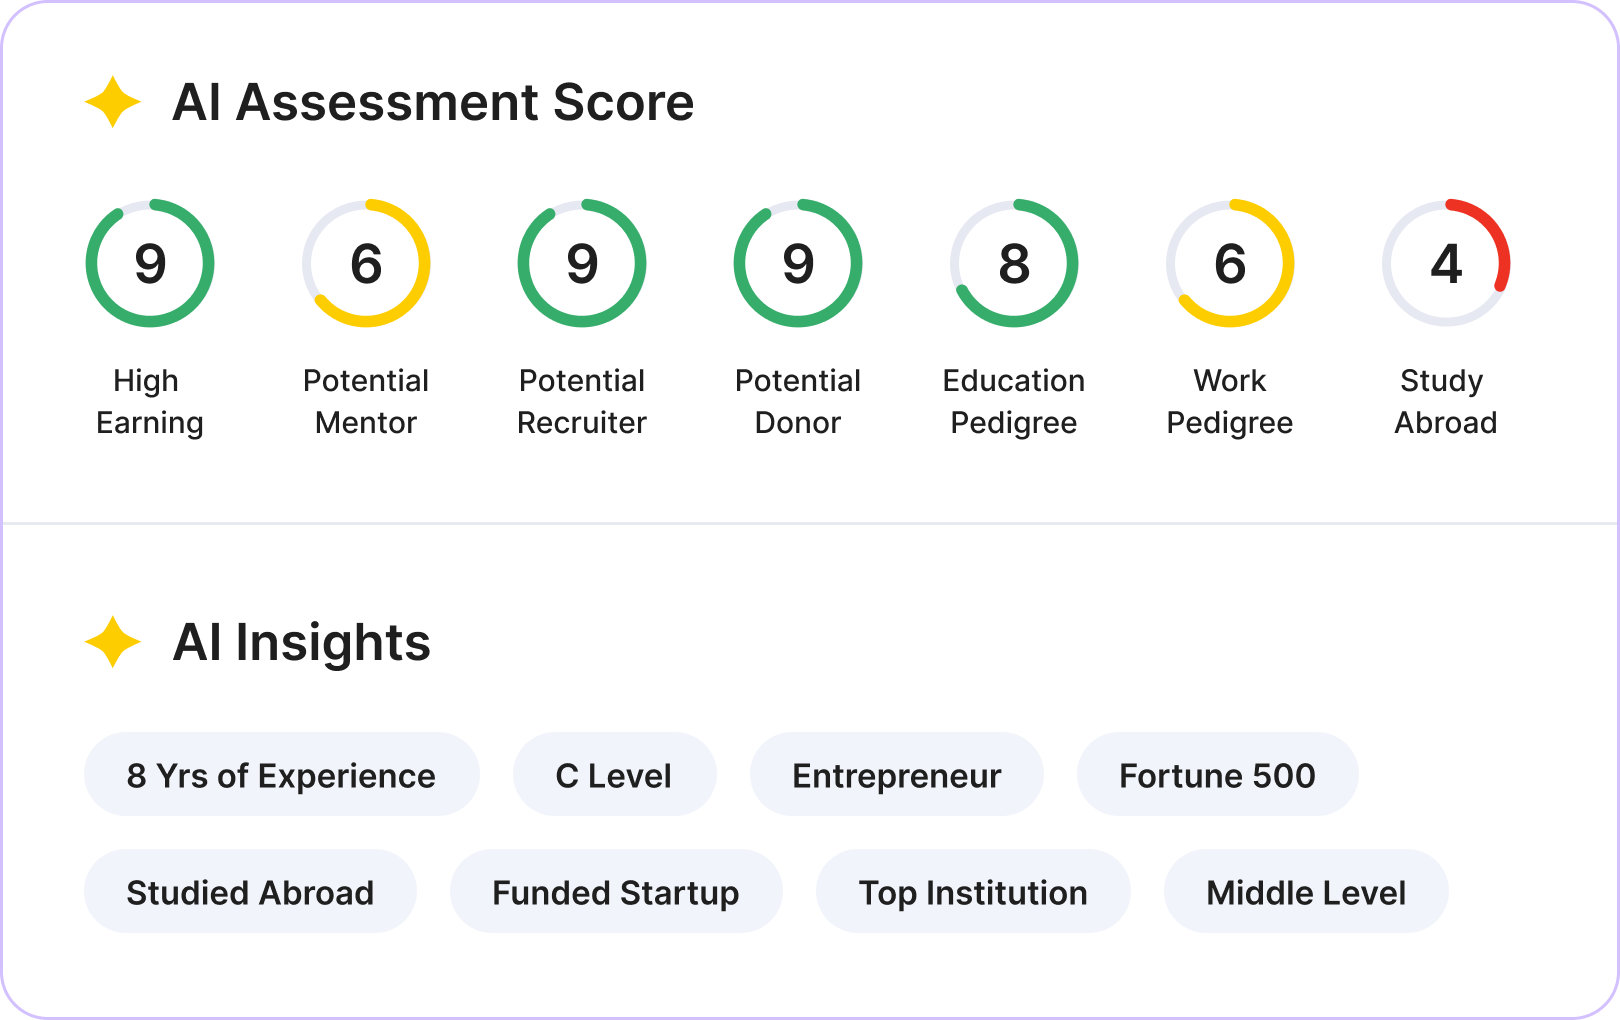Select the C Level insight chip
Image resolution: width=1620 pixels, height=1020 pixels.
[614, 775]
